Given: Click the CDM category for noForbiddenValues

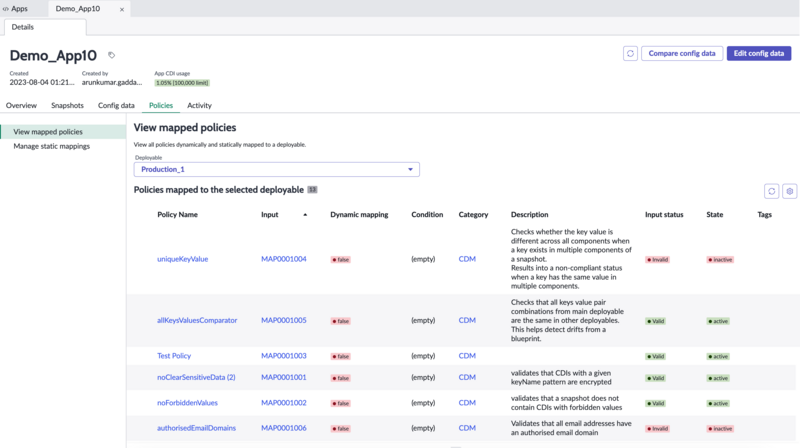Looking at the screenshot, I should click(467, 403).
